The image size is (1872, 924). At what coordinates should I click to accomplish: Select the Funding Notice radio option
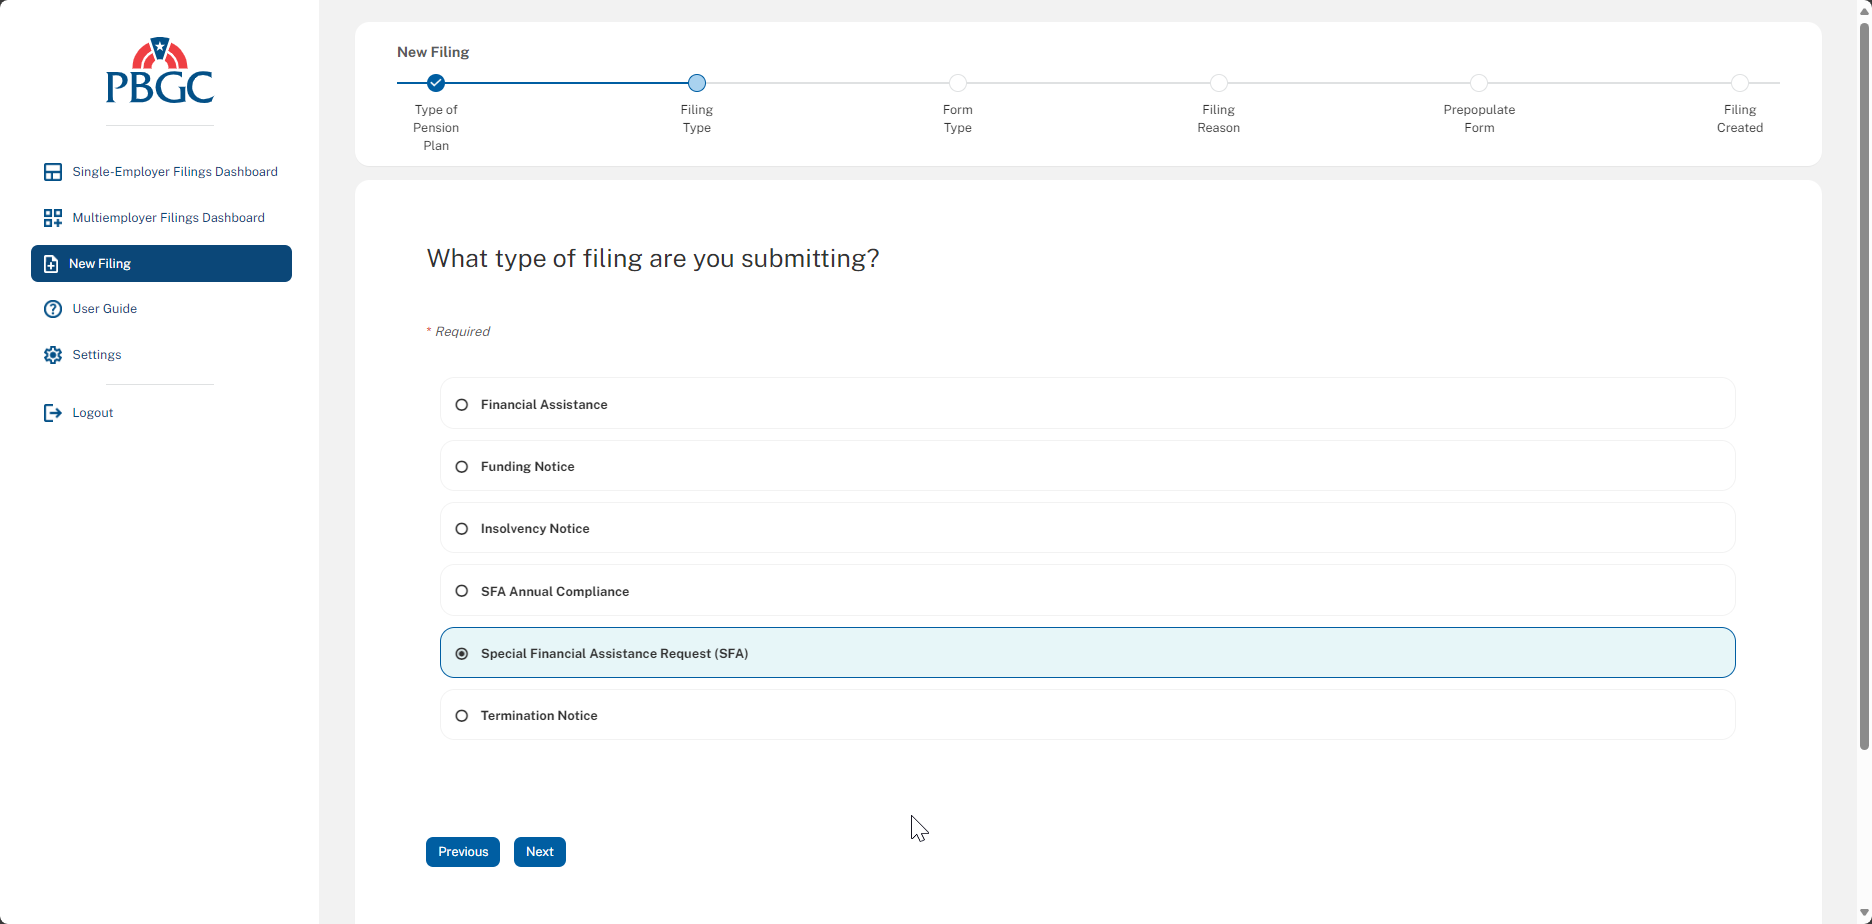pos(462,467)
